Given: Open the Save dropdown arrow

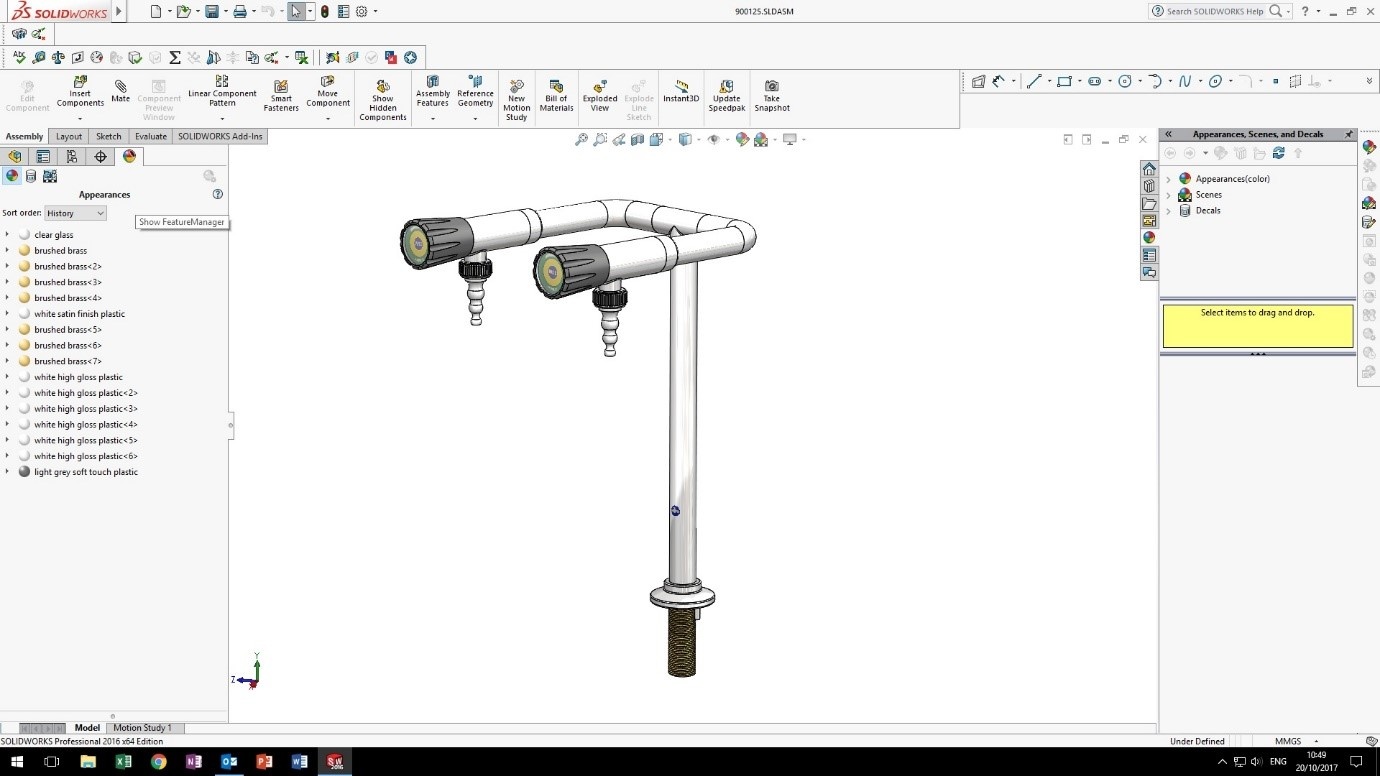Looking at the screenshot, I should click(224, 12).
